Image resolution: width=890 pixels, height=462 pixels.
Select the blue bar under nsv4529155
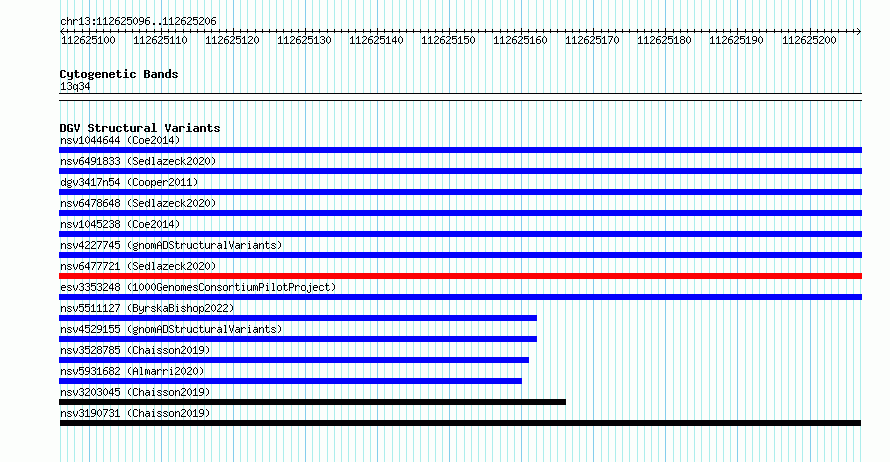pyautogui.click(x=298, y=339)
